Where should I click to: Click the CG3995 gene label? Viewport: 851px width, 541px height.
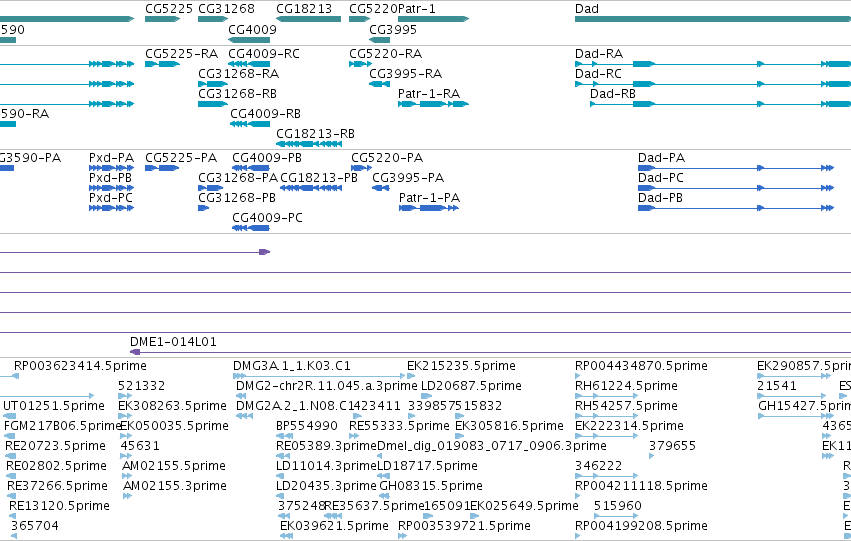click(x=393, y=29)
